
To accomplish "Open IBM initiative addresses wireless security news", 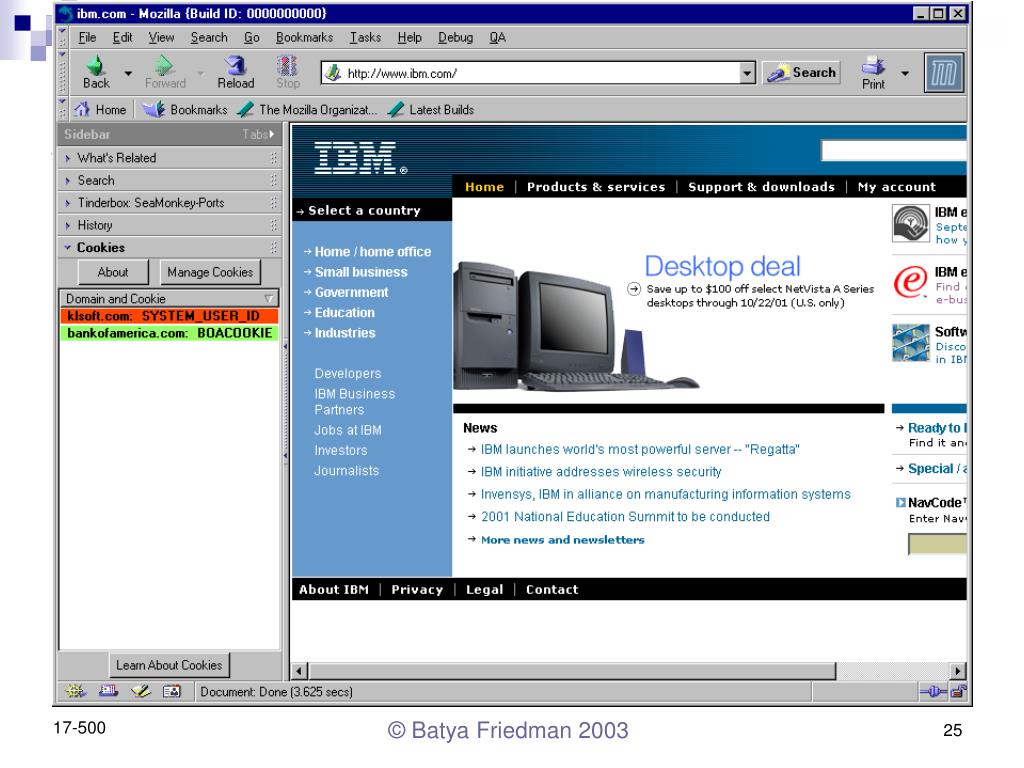I will 601,472.
